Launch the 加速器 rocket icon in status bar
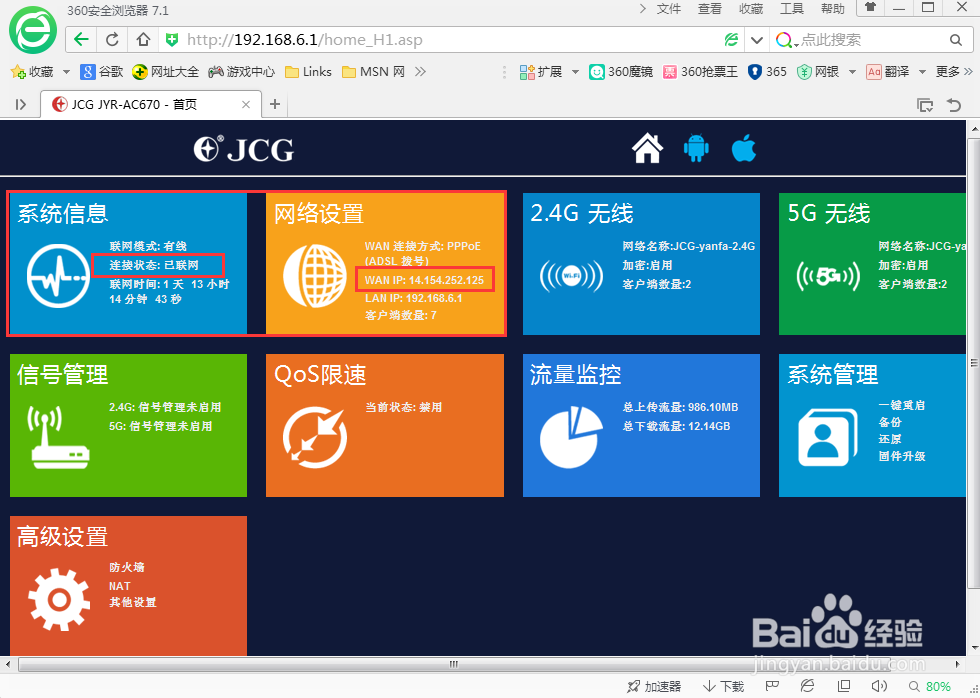Screen dimensions: 980x698 coord(633,686)
